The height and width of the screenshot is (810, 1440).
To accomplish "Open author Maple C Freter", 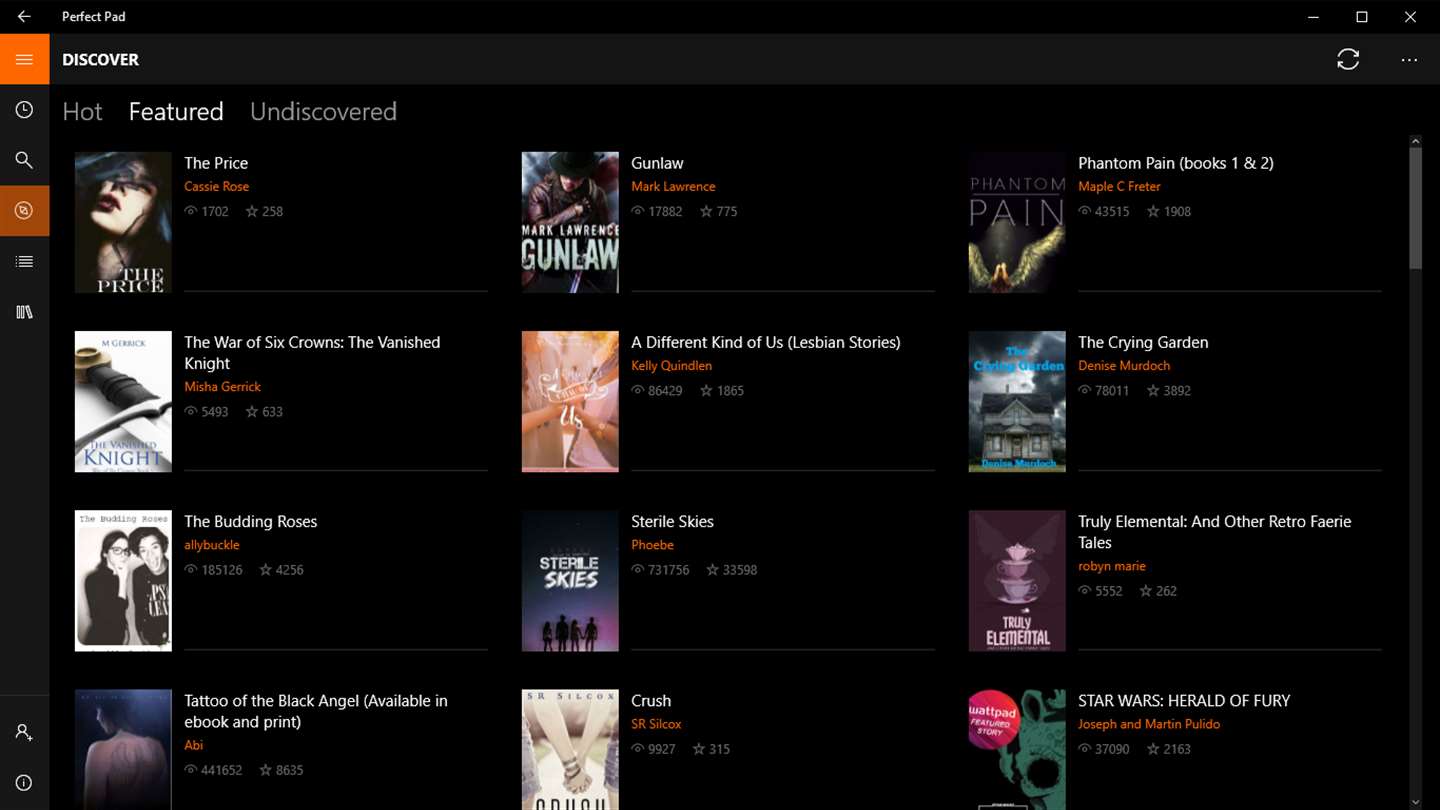I will coord(1119,186).
